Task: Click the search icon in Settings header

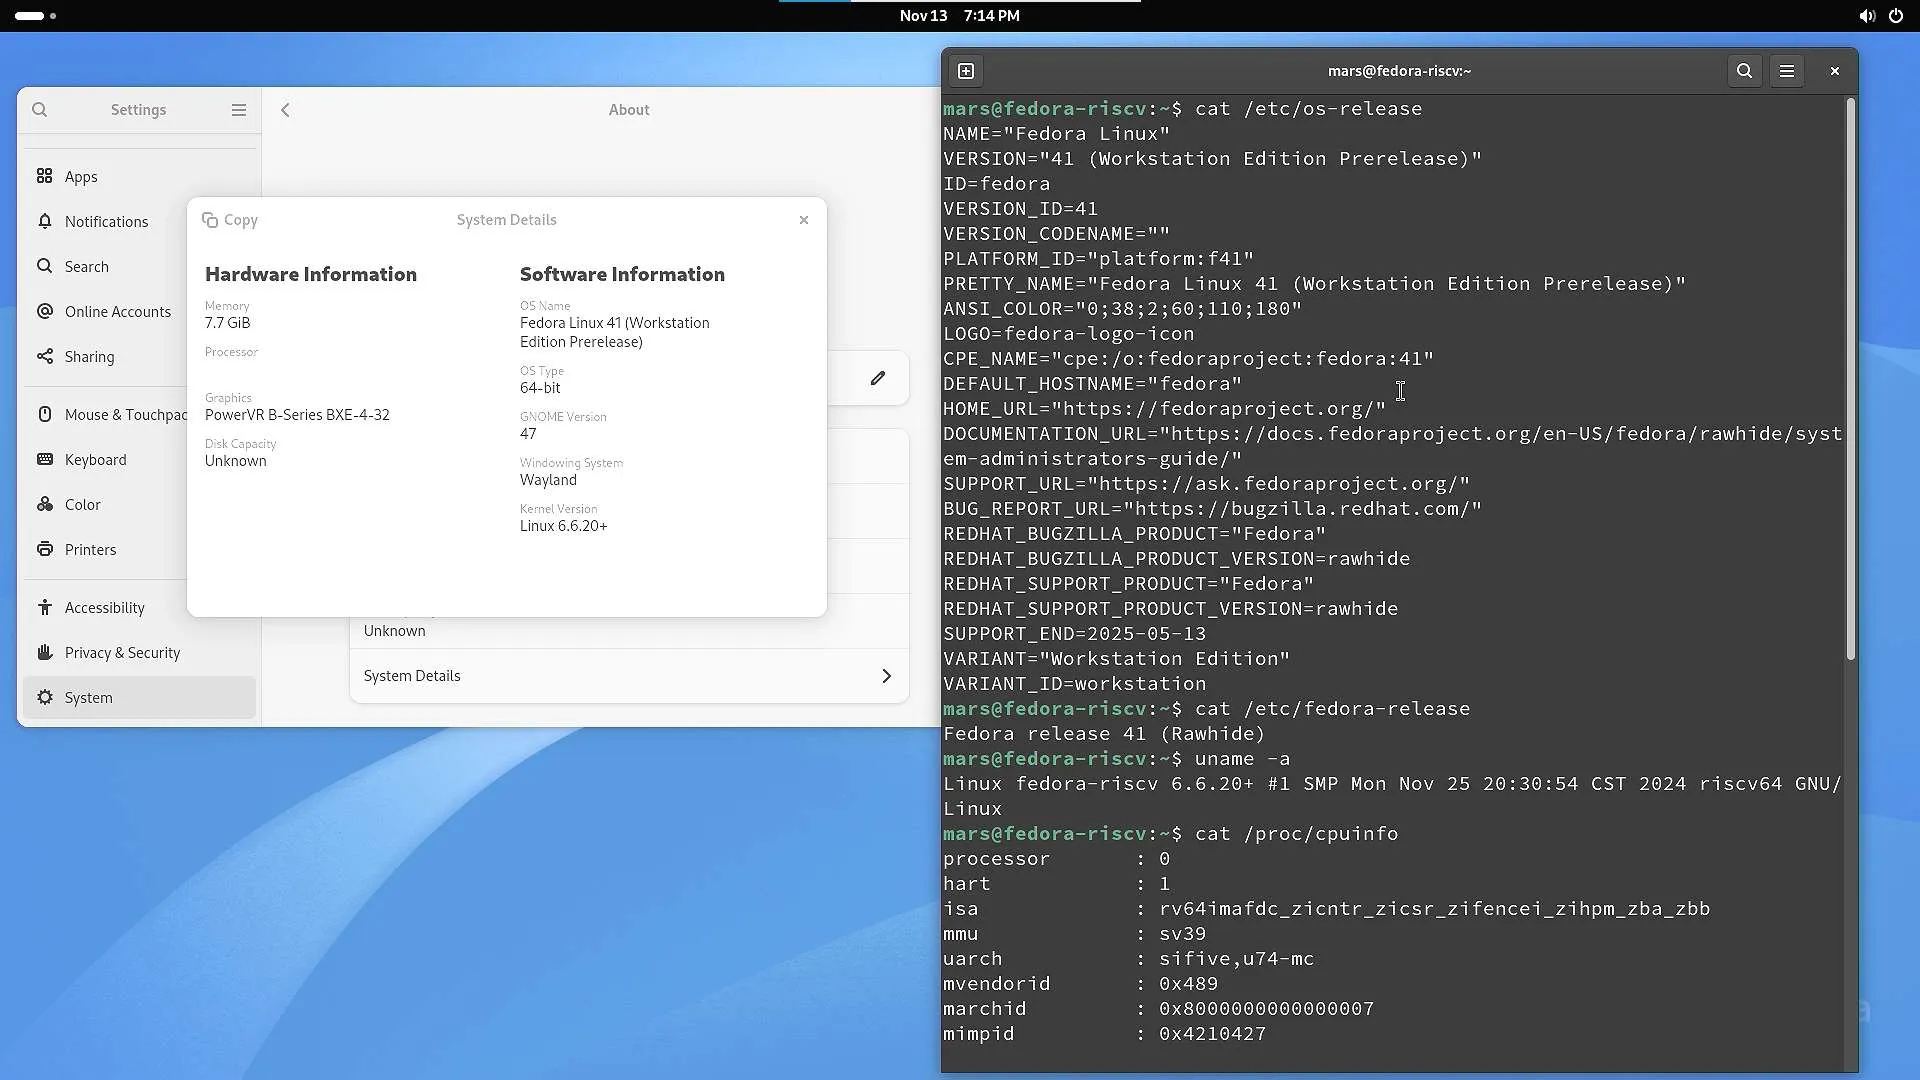Action: (40, 110)
